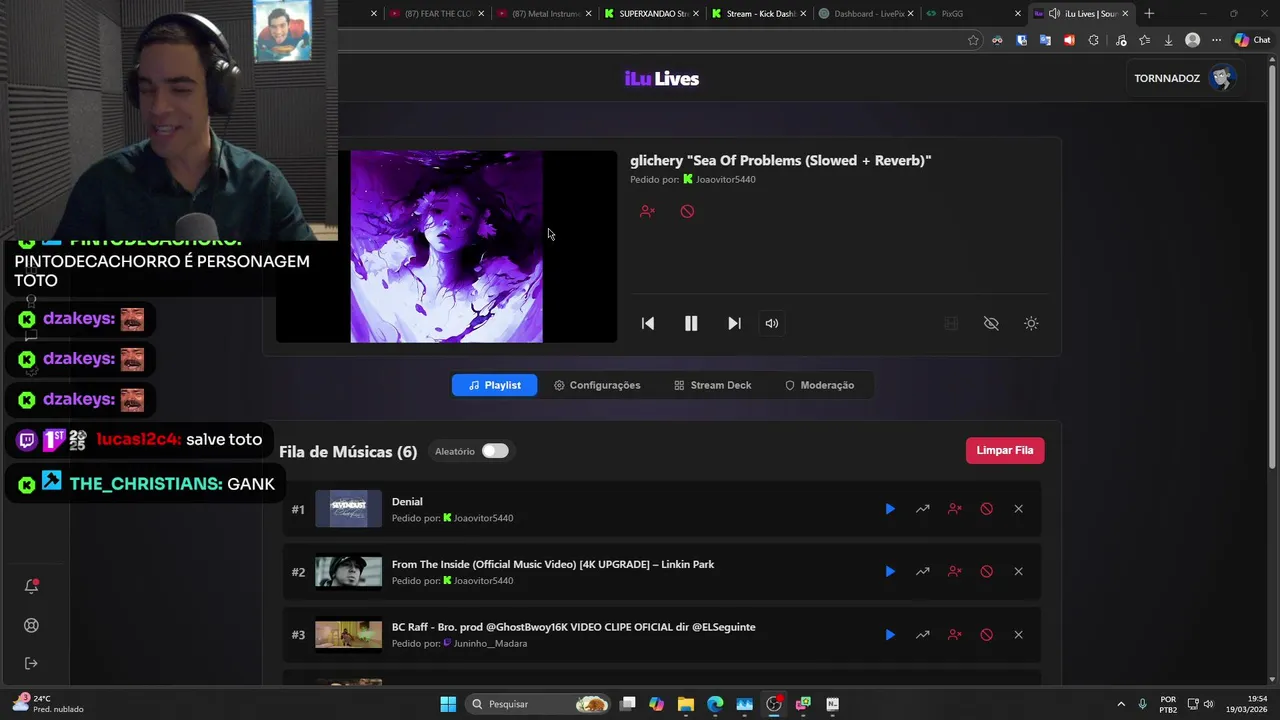The width and height of the screenshot is (1280, 720).
Task: Open the Edge Copilot Chat button
Action: (1254, 40)
